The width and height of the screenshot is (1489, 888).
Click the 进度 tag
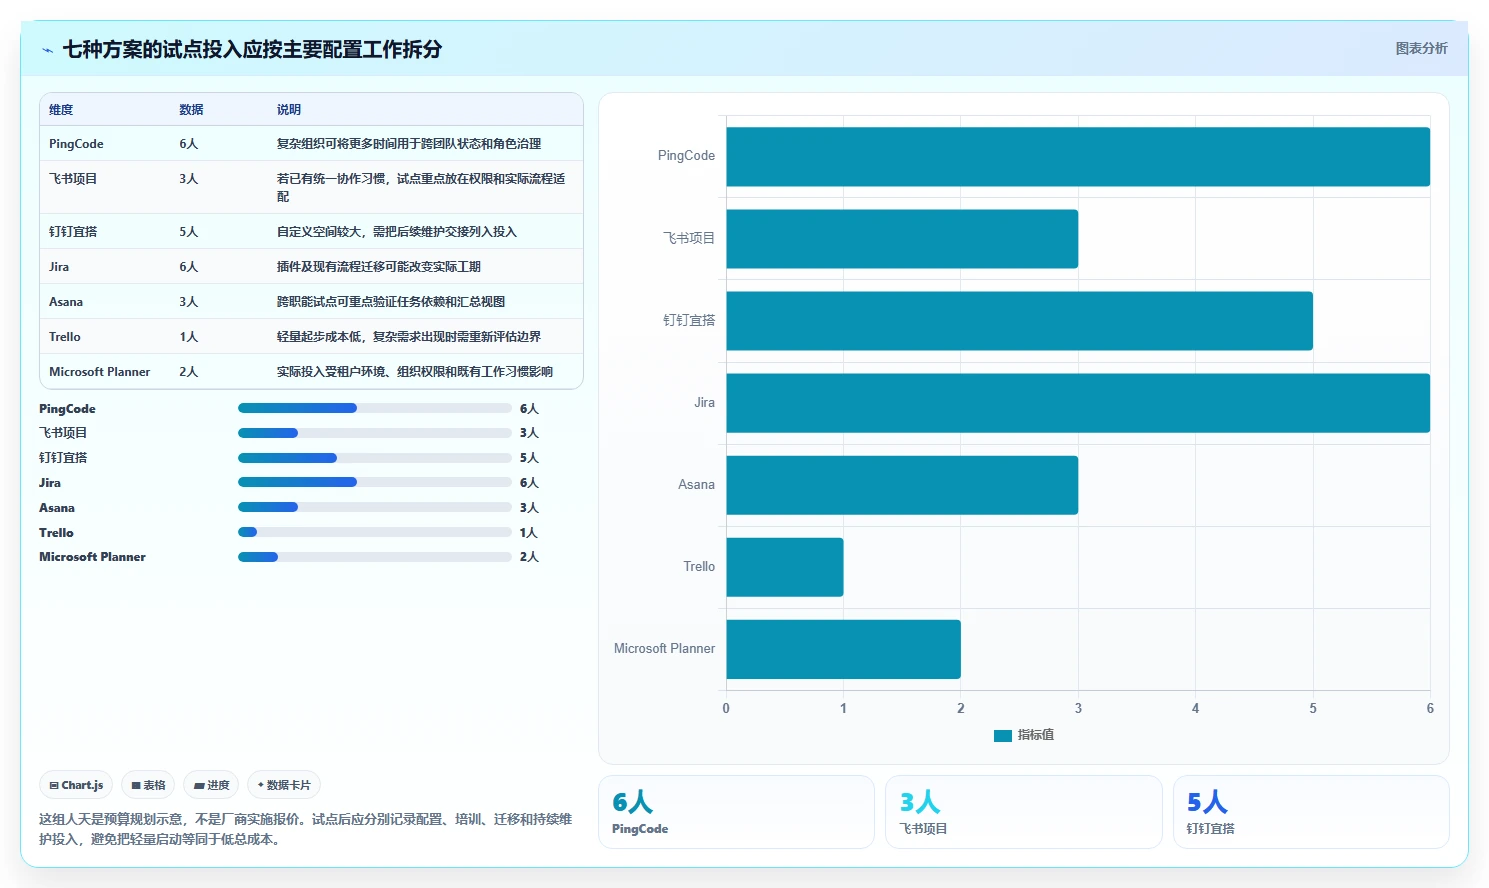click(211, 785)
